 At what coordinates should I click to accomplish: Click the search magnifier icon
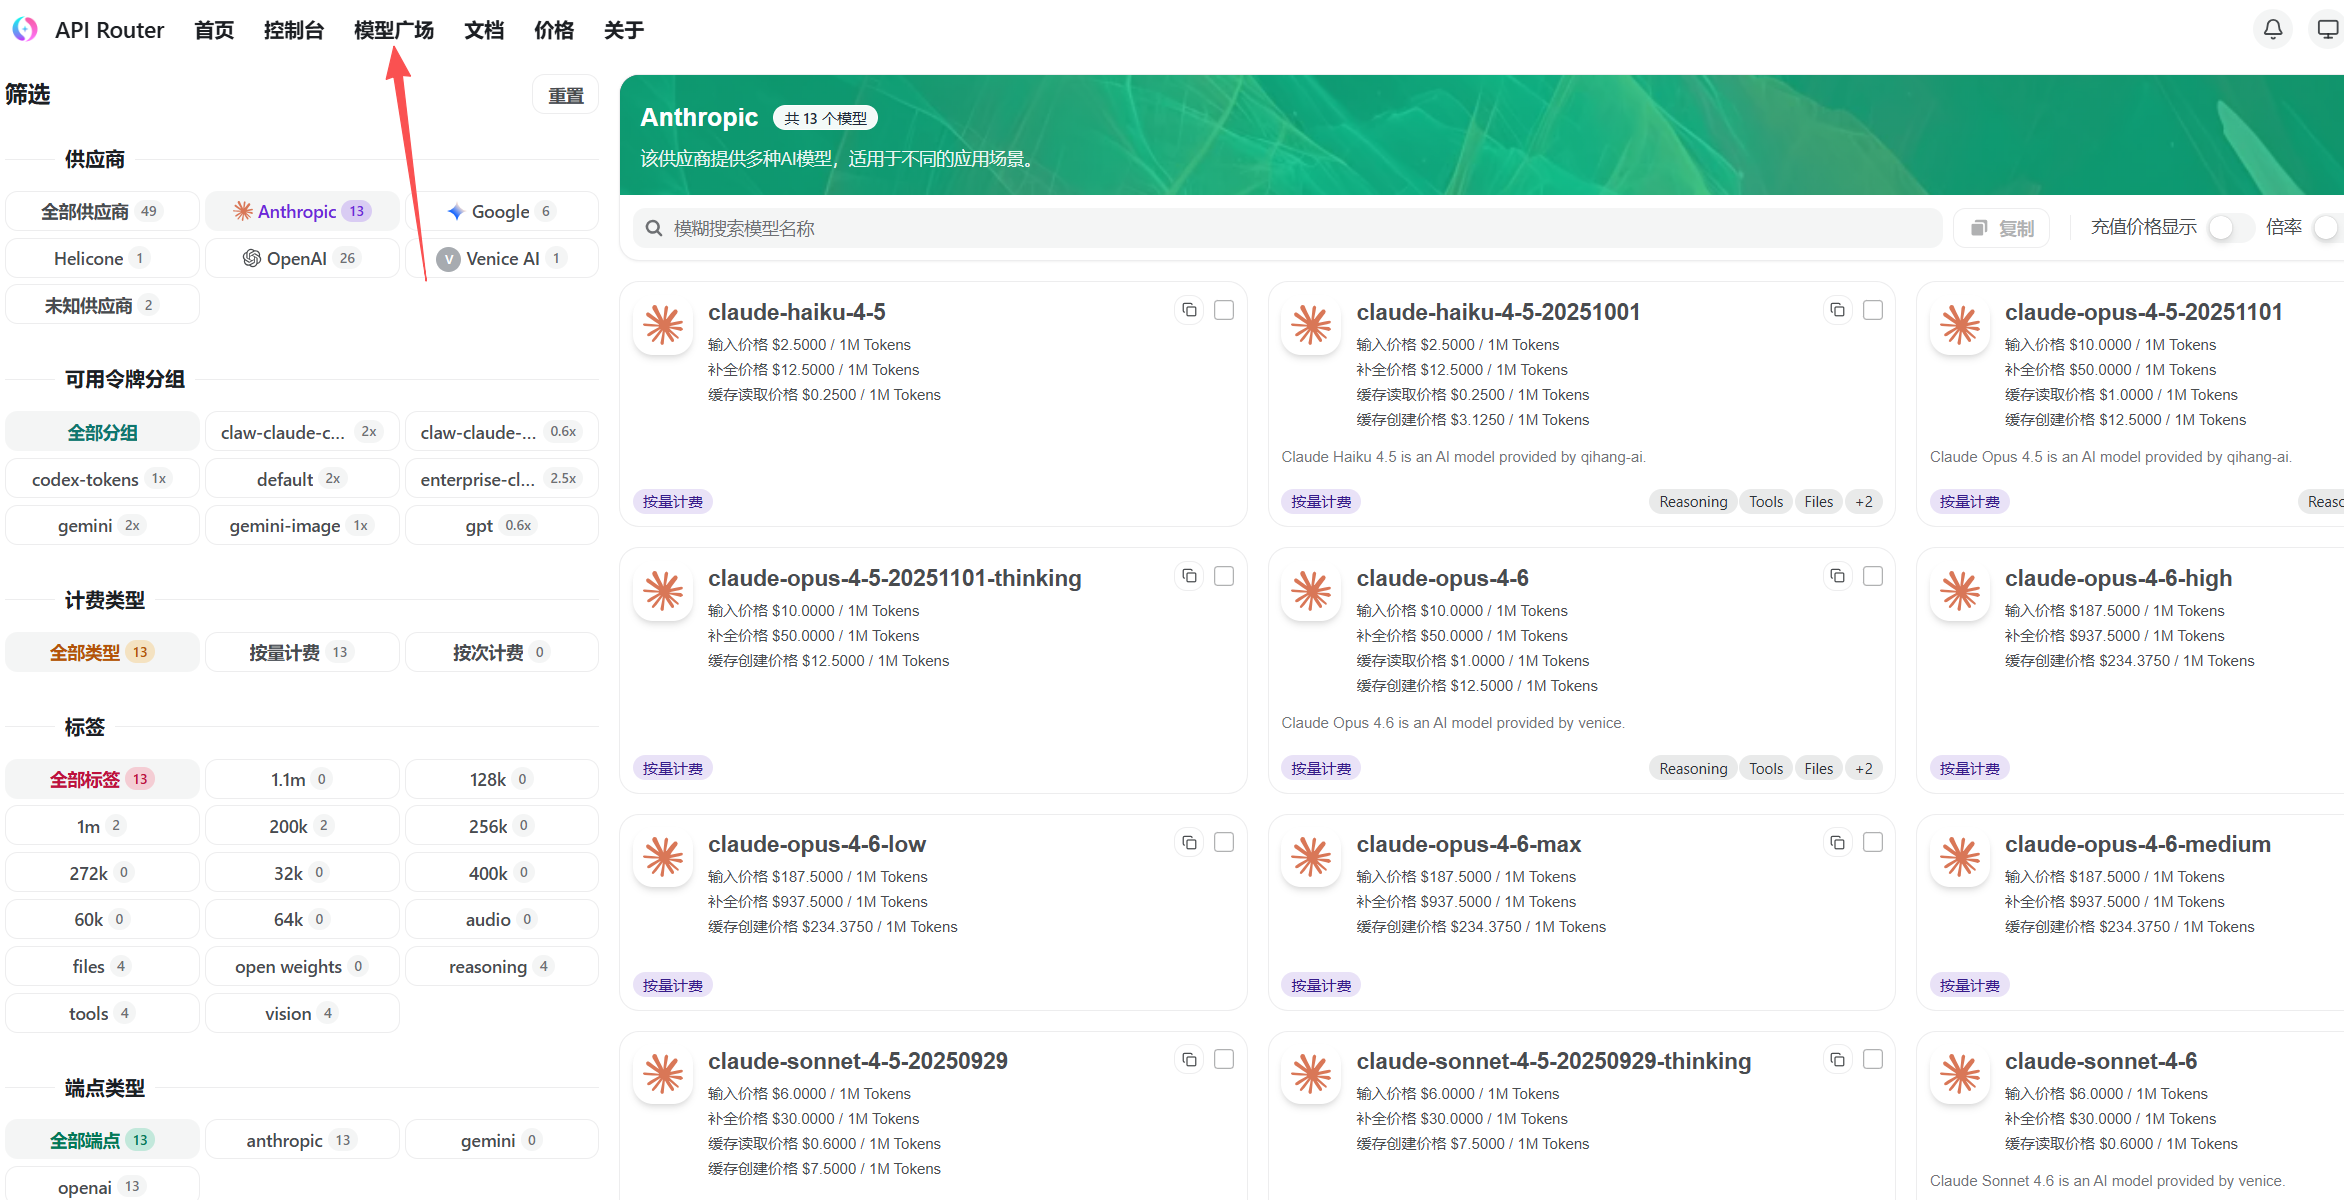pos(654,228)
